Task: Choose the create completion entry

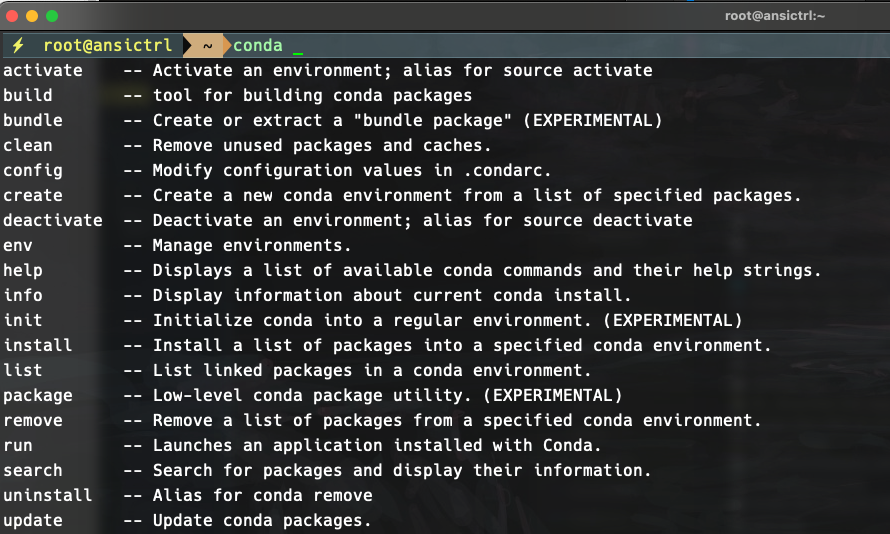Action: pos(33,195)
